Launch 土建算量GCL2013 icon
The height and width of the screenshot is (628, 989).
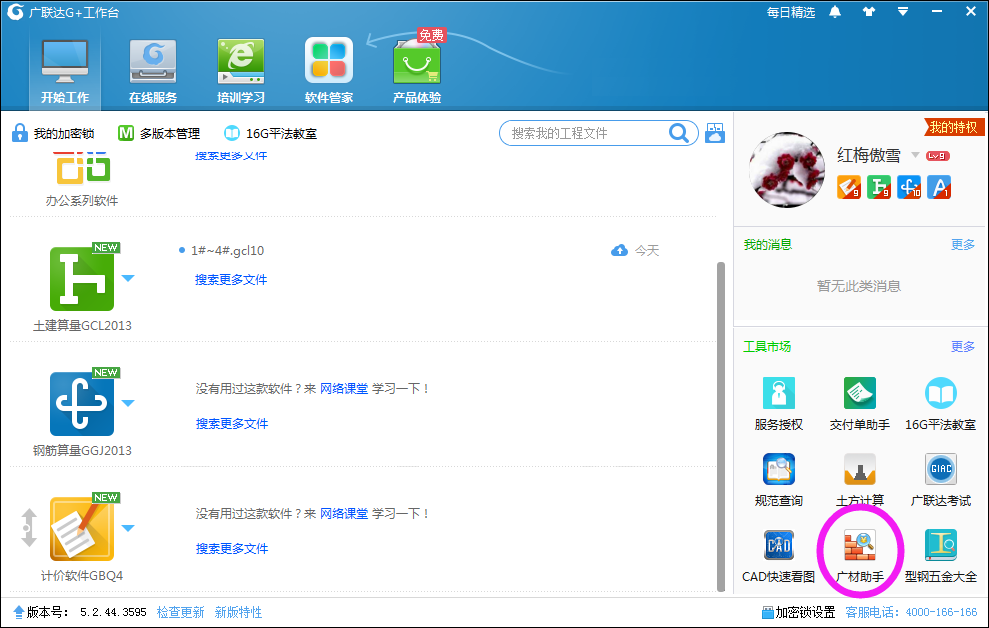pos(82,279)
